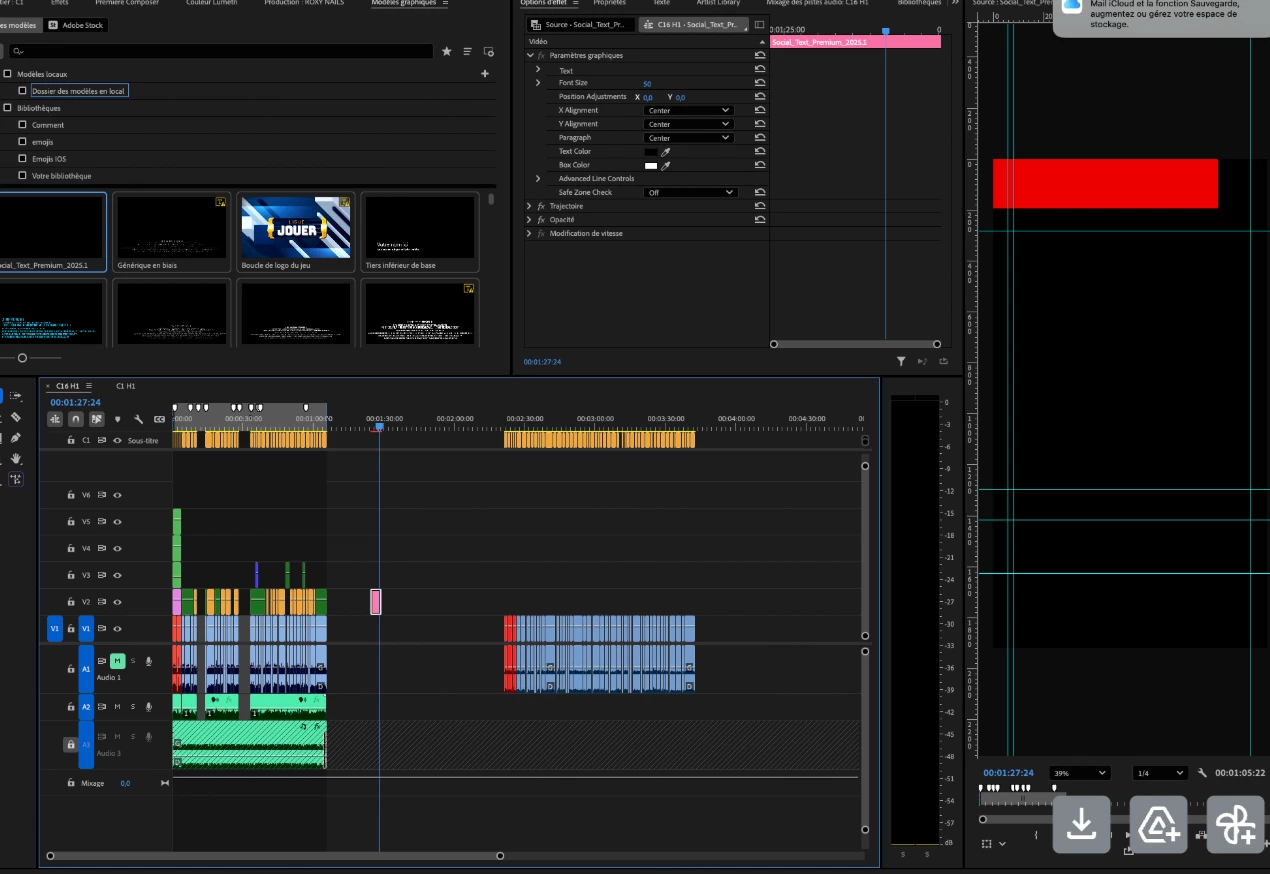Click the timeline Add Marker icon
The image size is (1270, 874).
pos(118,419)
